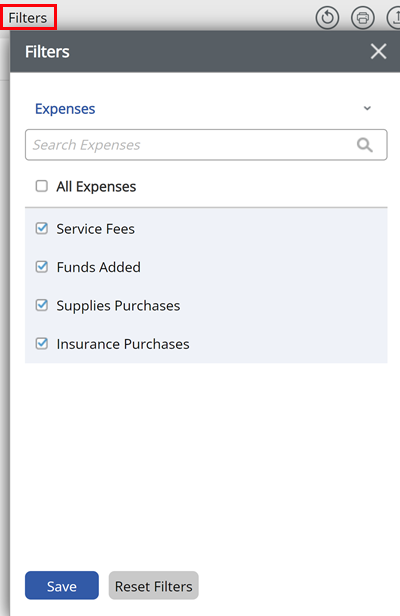Image resolution: width=400 pixels, height=616 pixels.
Task: Select the Supplies Purchases label
Action: point(118,306)
